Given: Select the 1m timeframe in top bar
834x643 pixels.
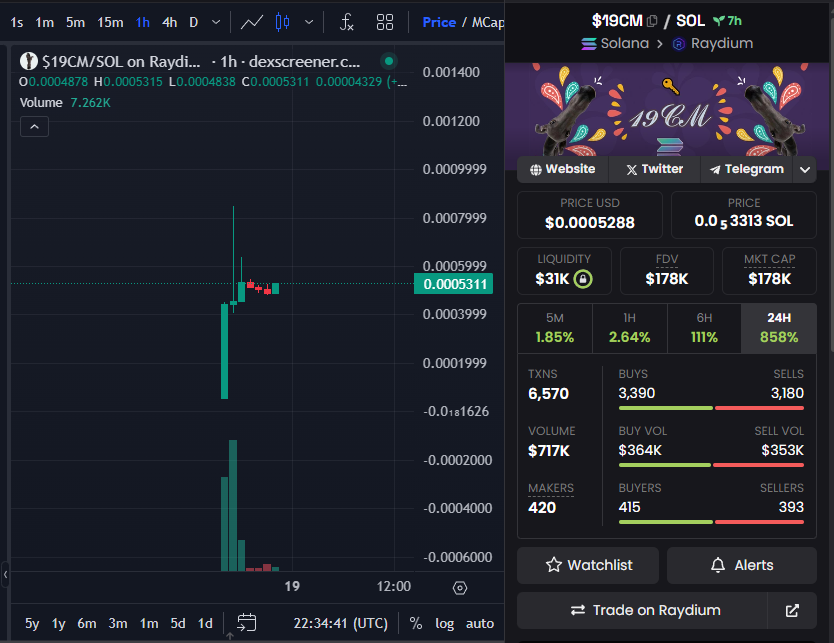Looking at the screenshot, I should pyautogui.click(x=45, y=22).
